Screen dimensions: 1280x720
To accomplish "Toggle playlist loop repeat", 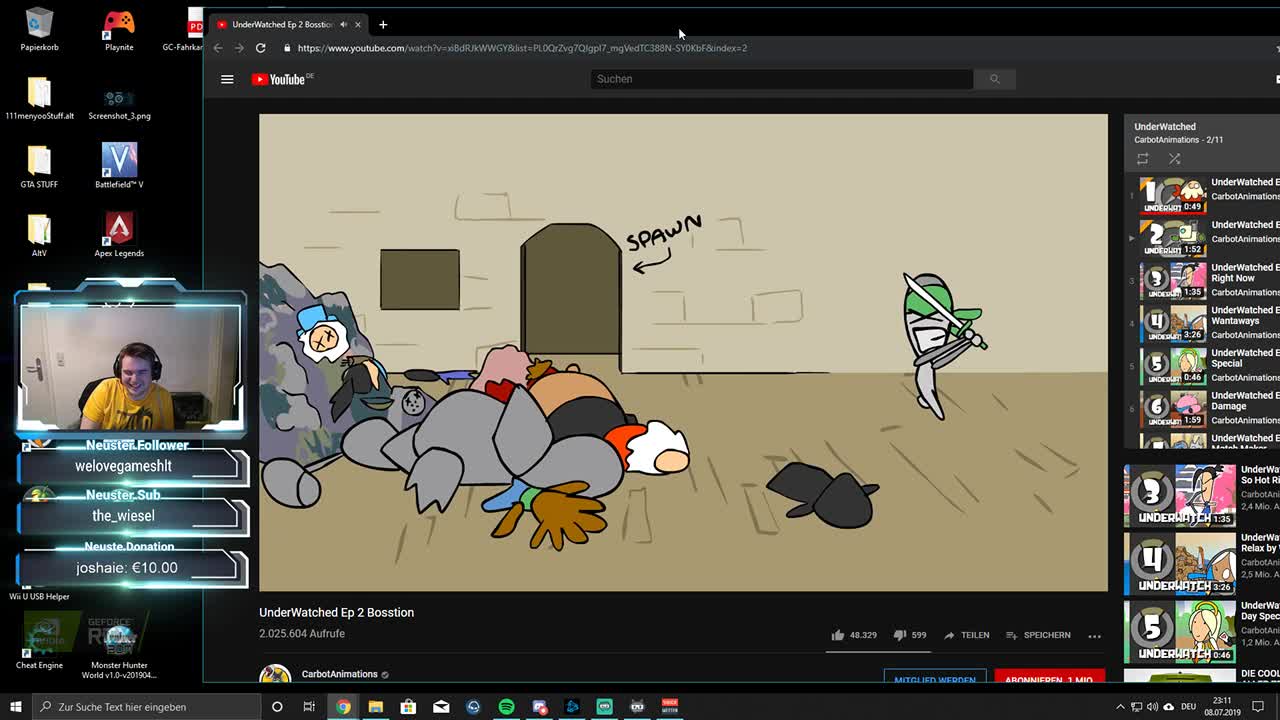I will click(1142, 159).
